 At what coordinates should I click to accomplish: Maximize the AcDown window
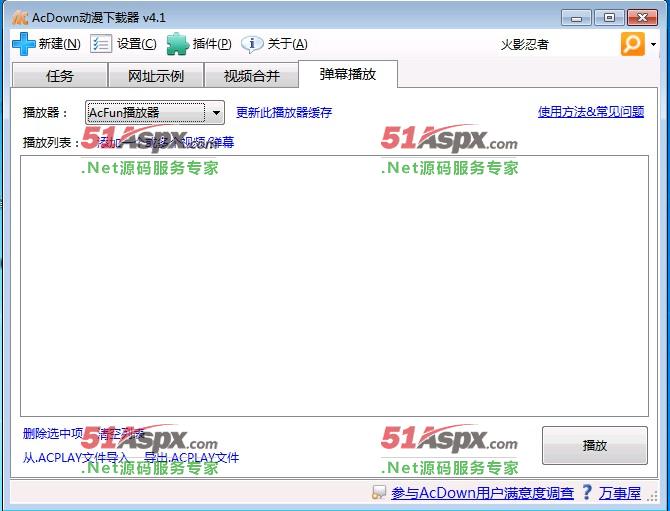coord(609,18)
